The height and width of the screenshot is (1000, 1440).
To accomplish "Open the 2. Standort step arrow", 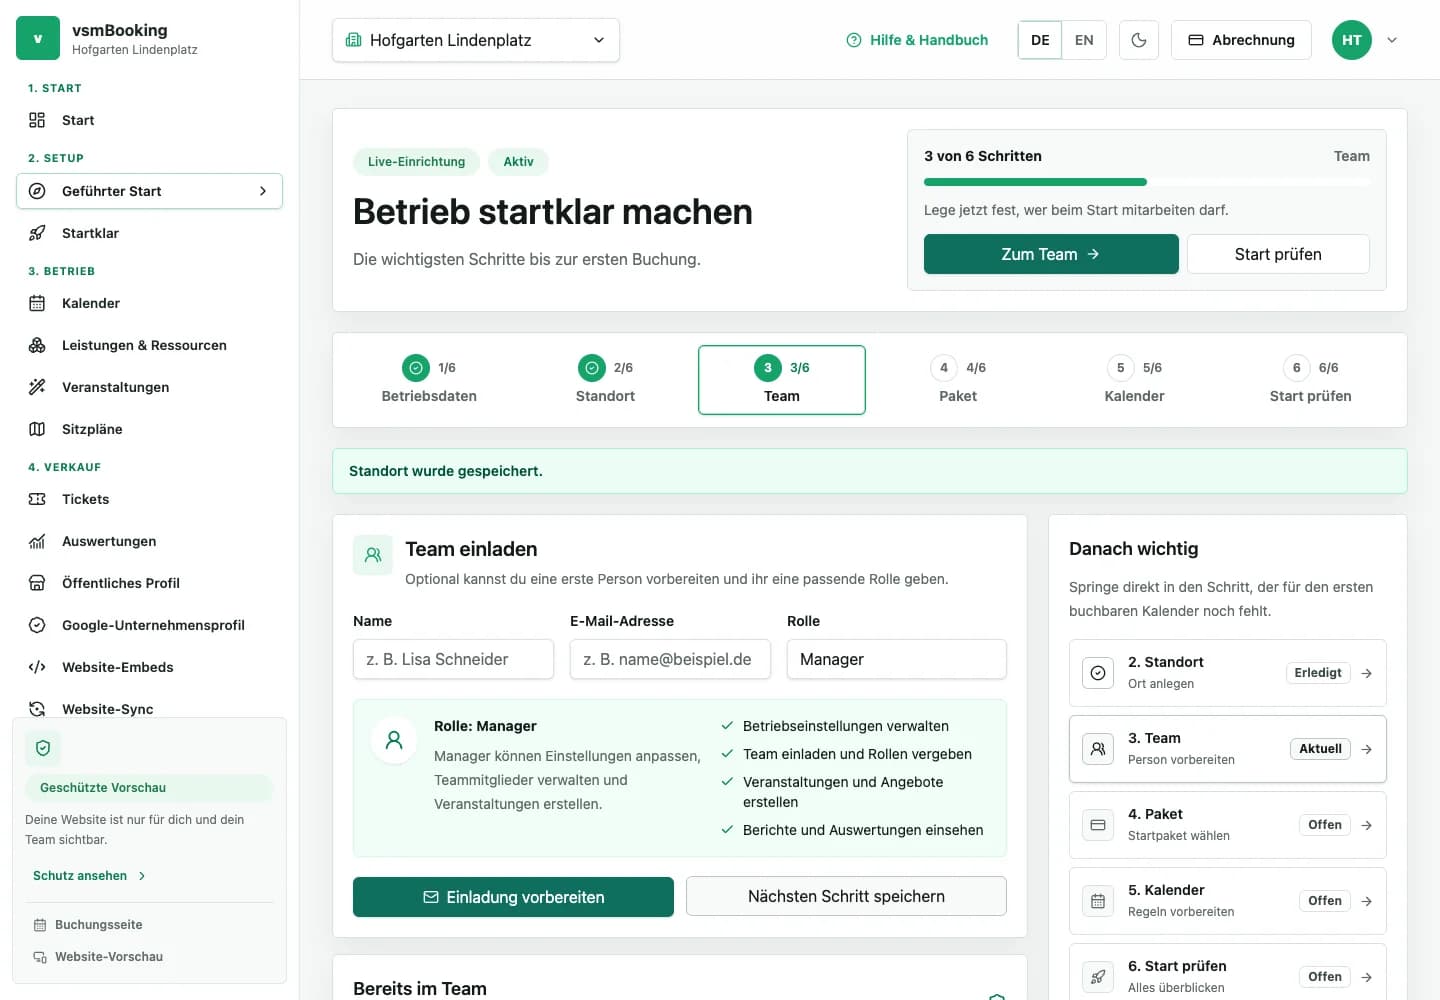I will tap(1366, 673).
